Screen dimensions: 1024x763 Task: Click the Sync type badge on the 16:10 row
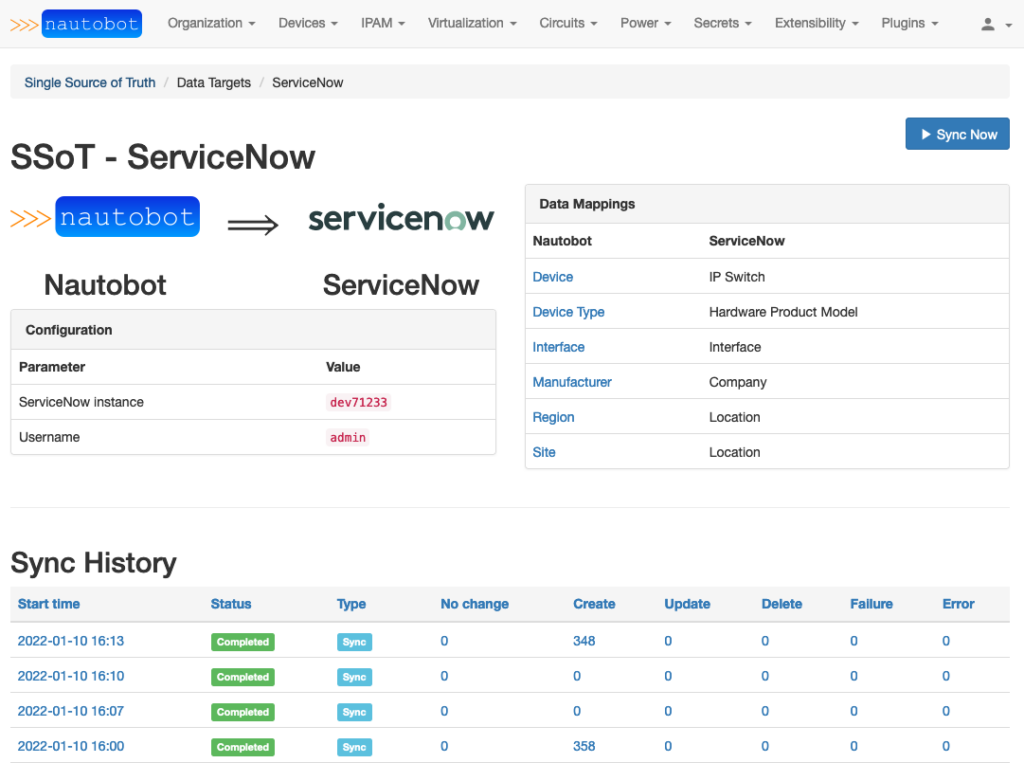[x=354, y=676]
